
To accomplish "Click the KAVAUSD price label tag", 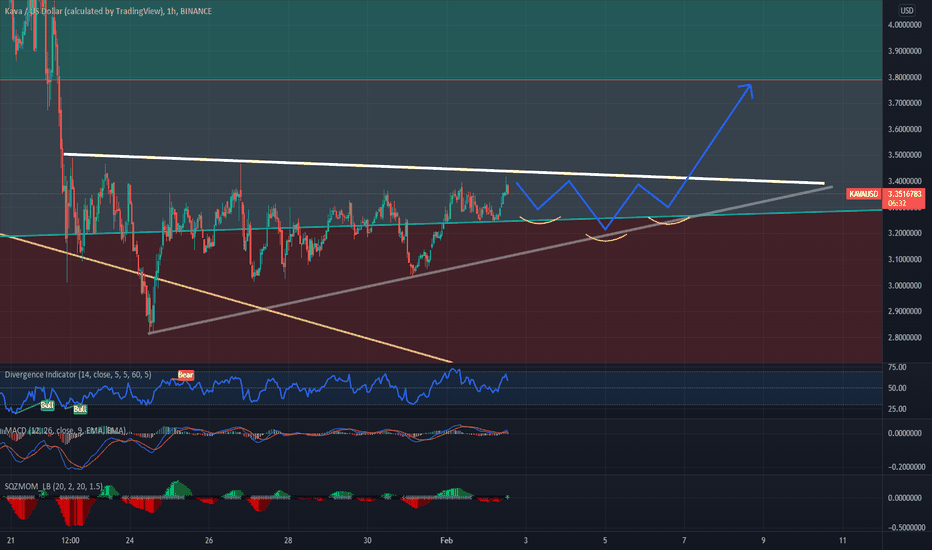I will pos(864,194).
